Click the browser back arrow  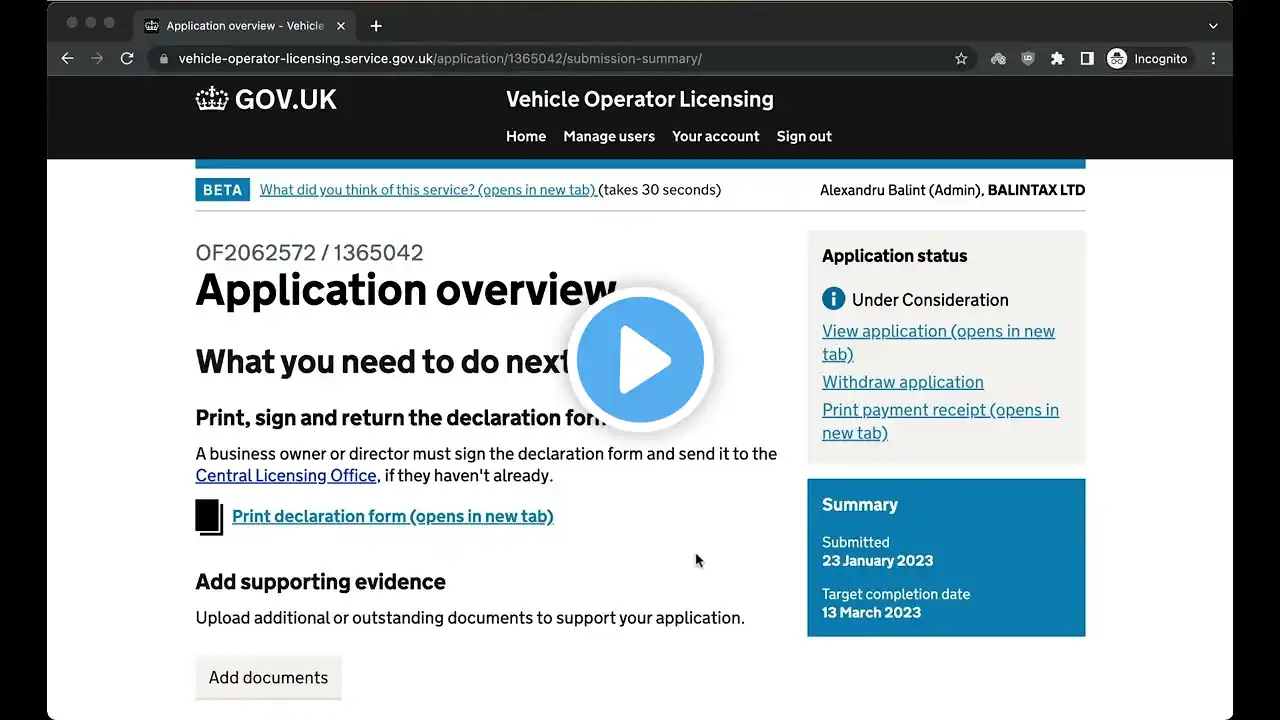[x=67, y=59]
